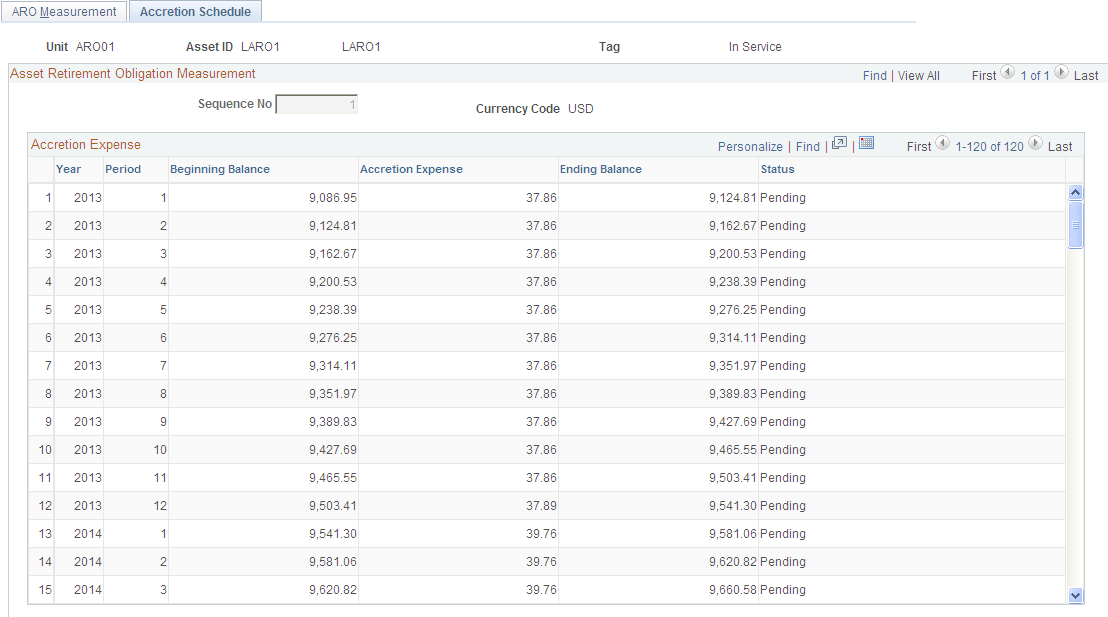
Task: Go to previous Asset Retirement Obligation record arrow
Action: (x=1008, y=72)
